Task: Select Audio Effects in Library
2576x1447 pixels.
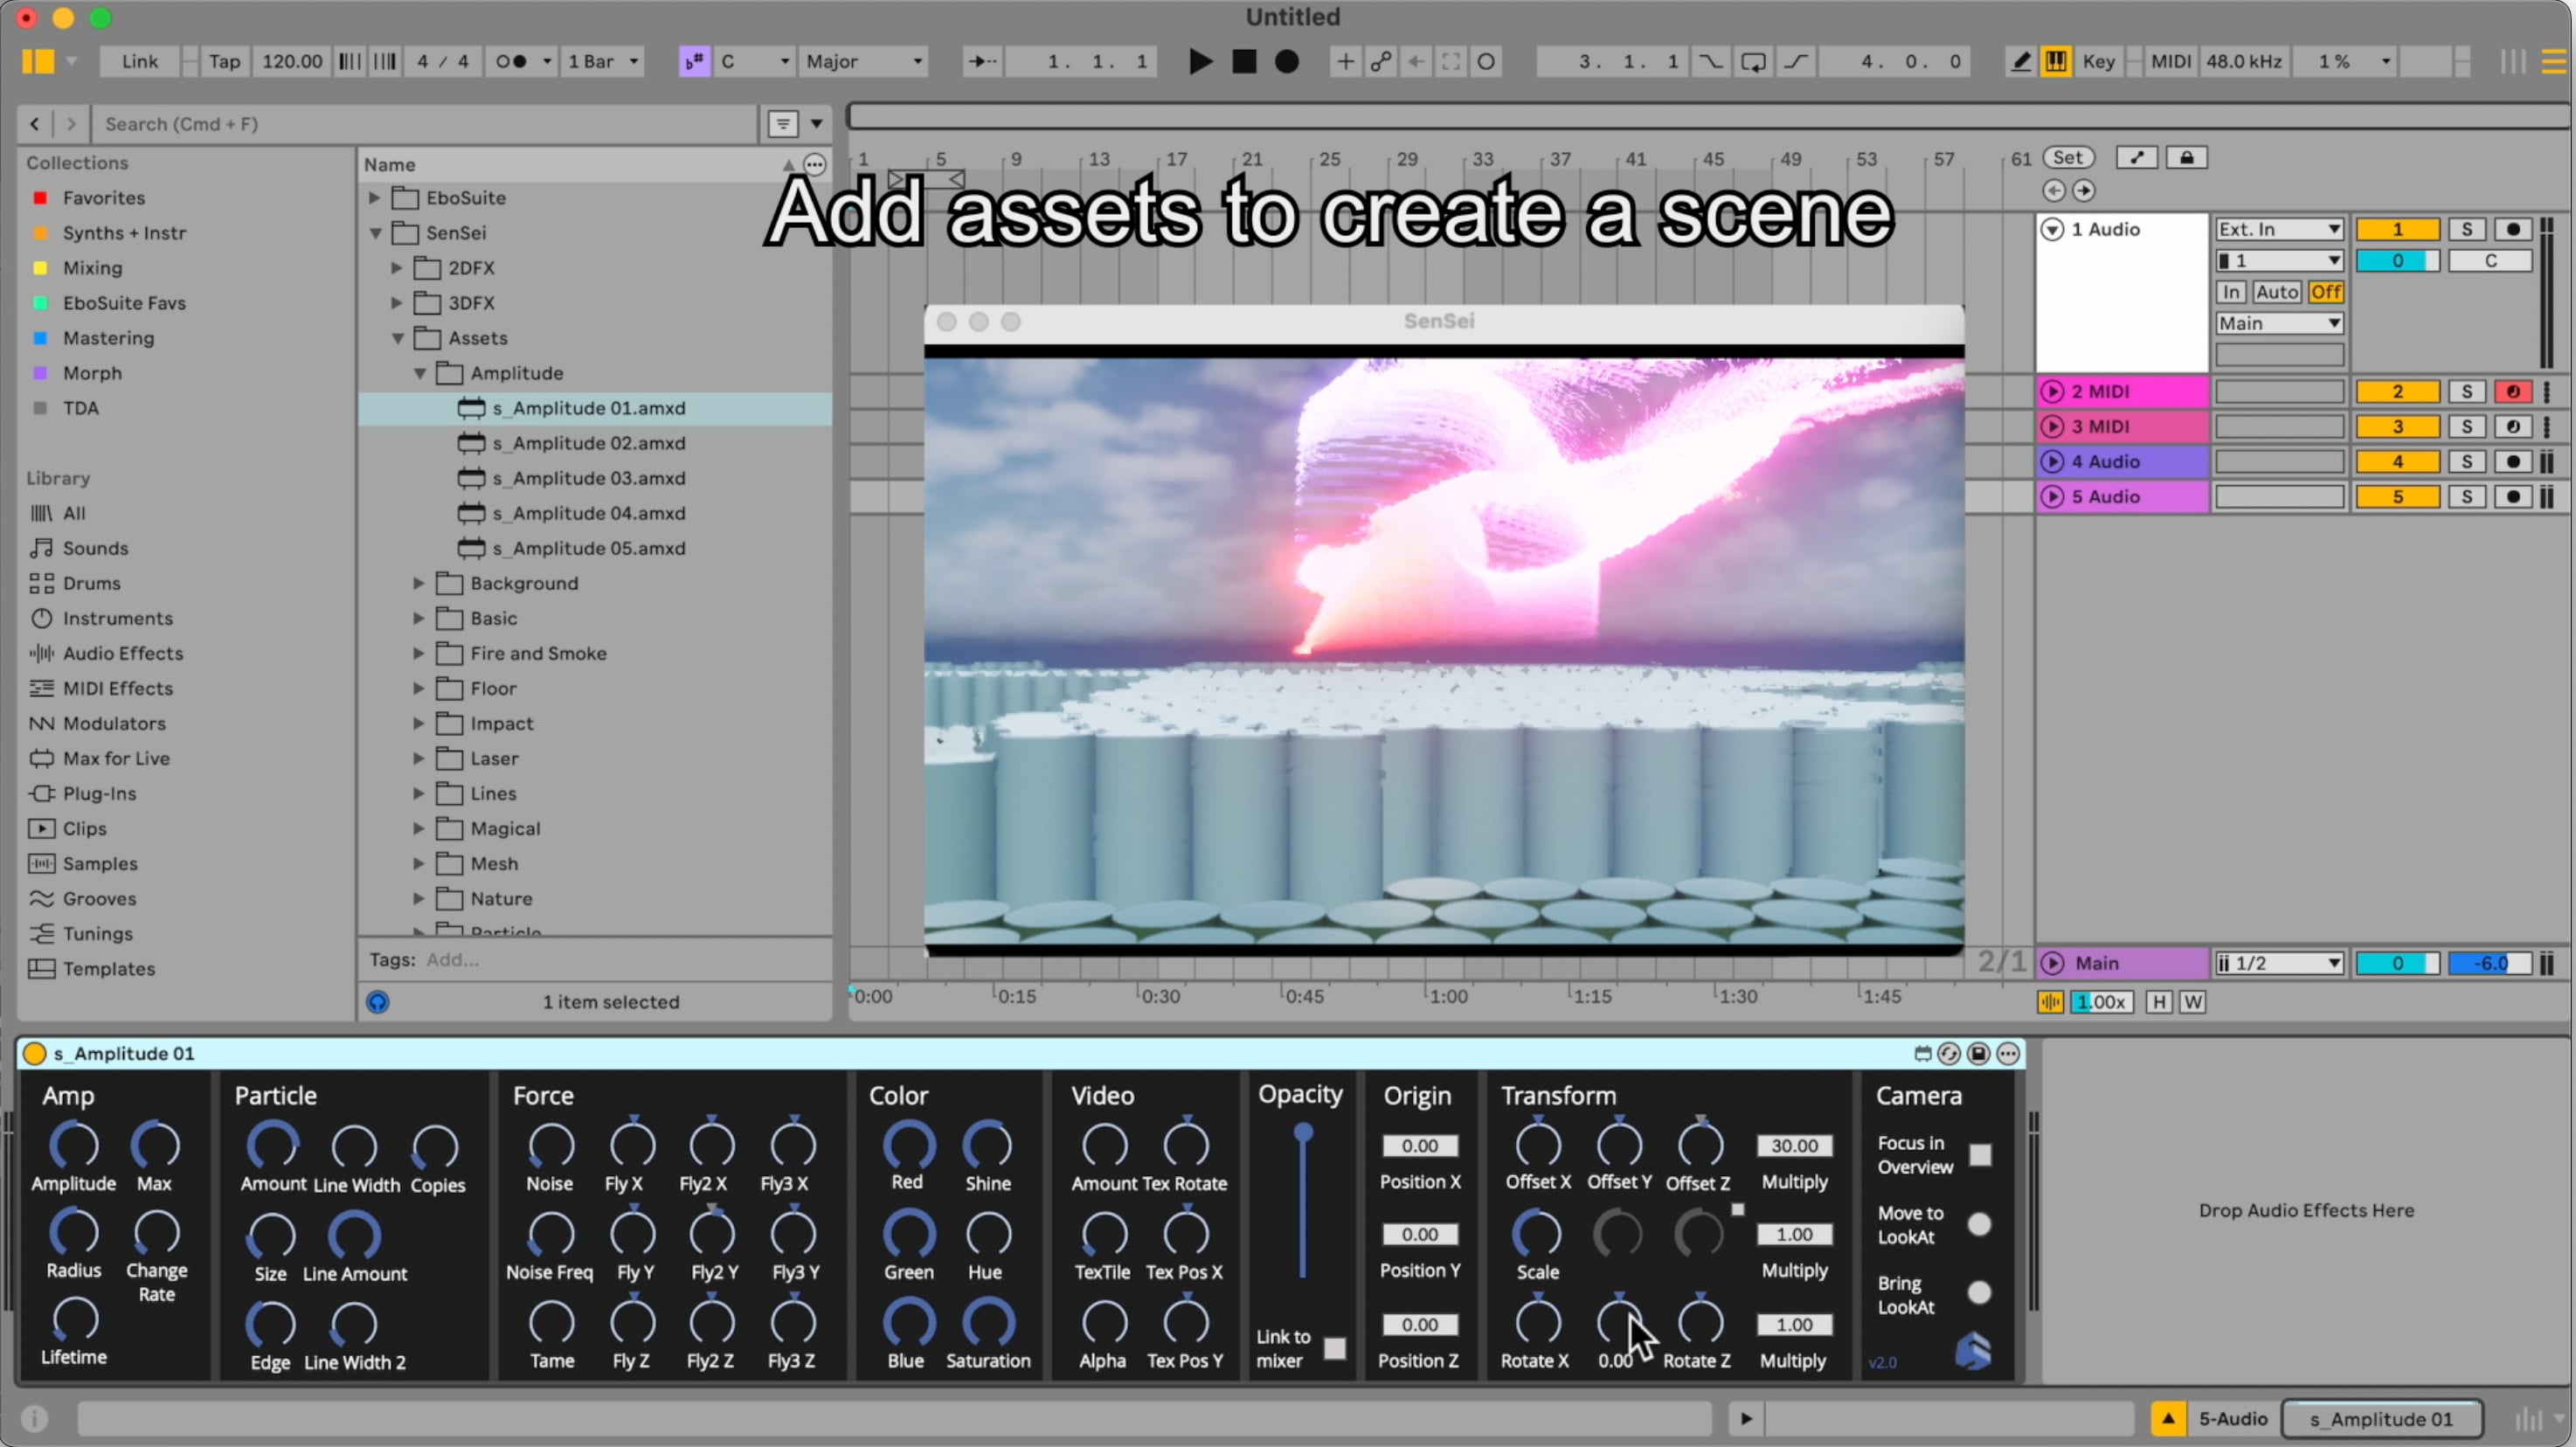Action: click(x=123, y=653)
